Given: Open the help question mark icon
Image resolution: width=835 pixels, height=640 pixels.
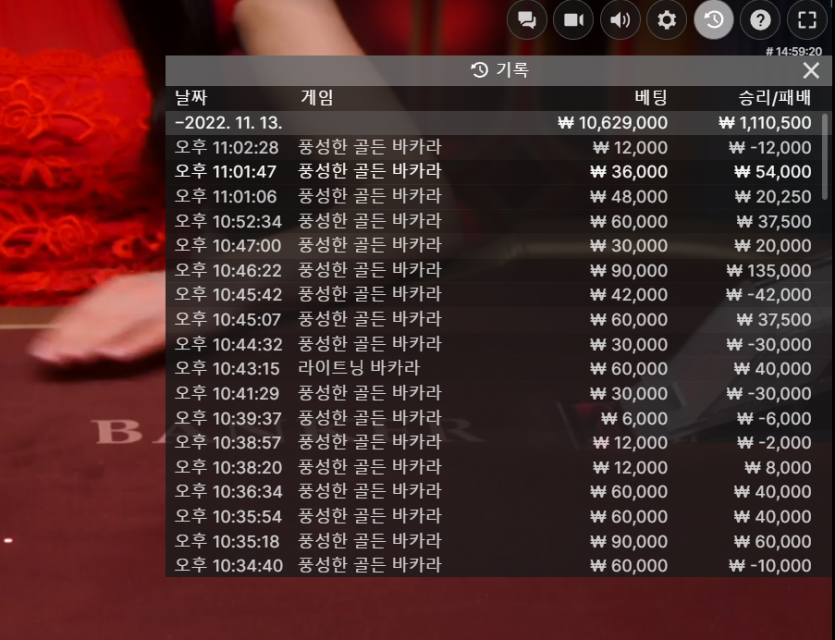Looking at the screenshot, I should pyautogui.click(x=760, y=20).
